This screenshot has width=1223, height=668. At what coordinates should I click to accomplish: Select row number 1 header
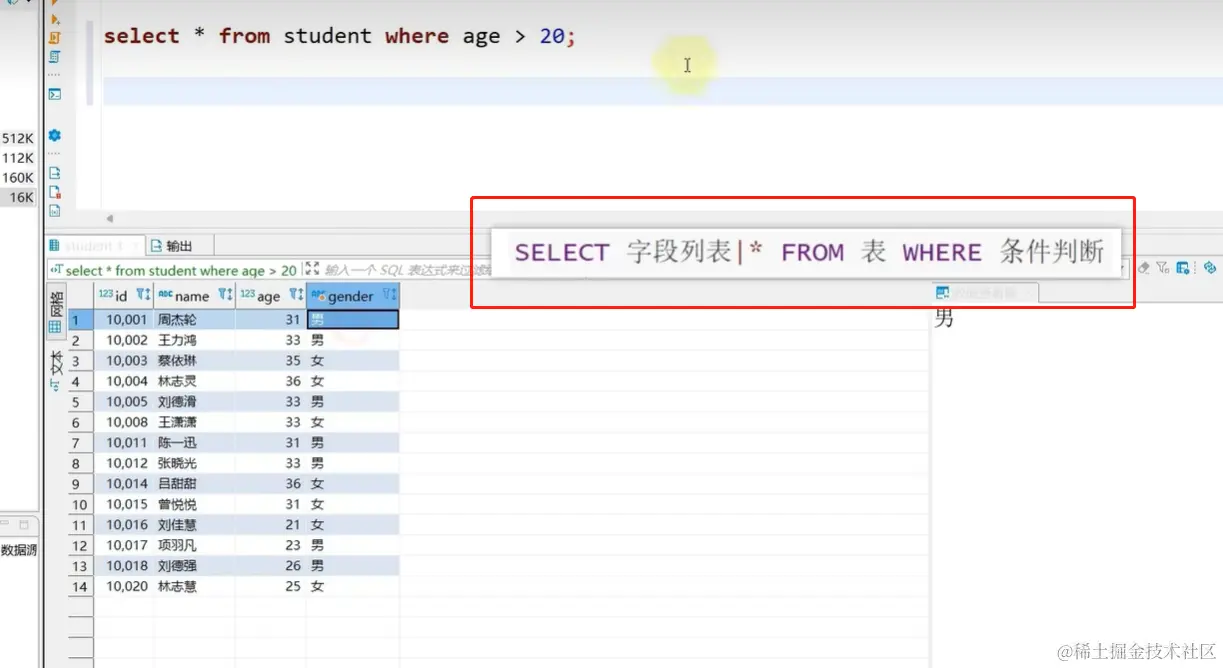80,320
